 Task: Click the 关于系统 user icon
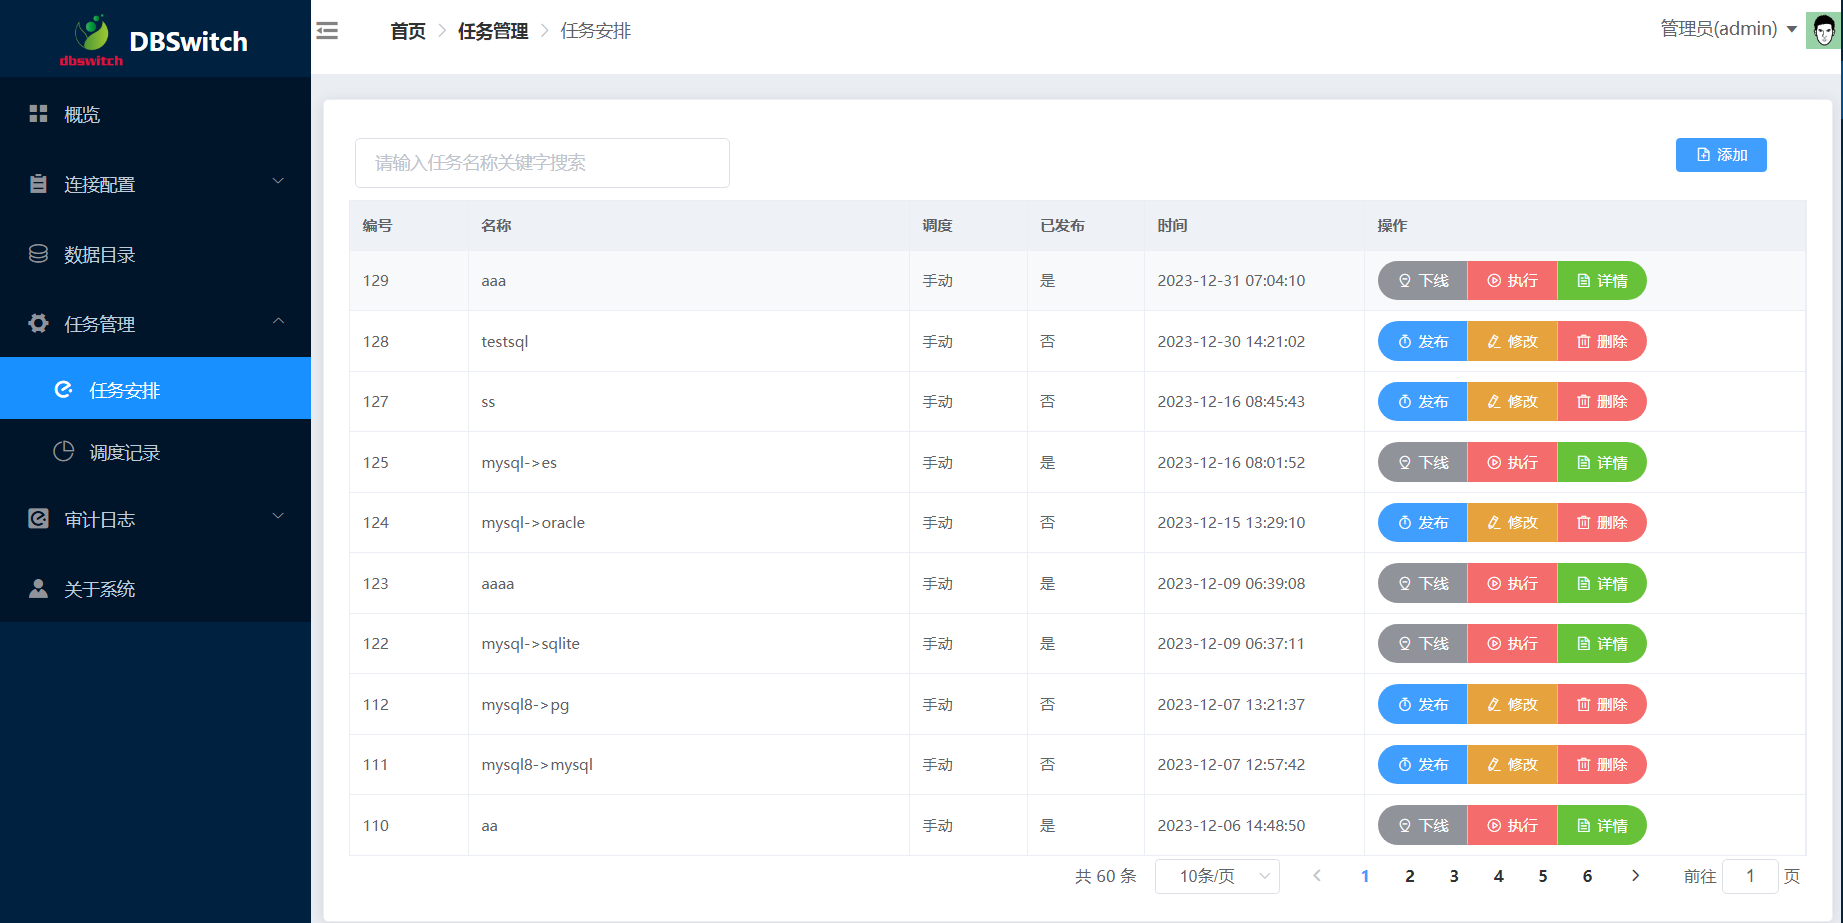point(38,589)
